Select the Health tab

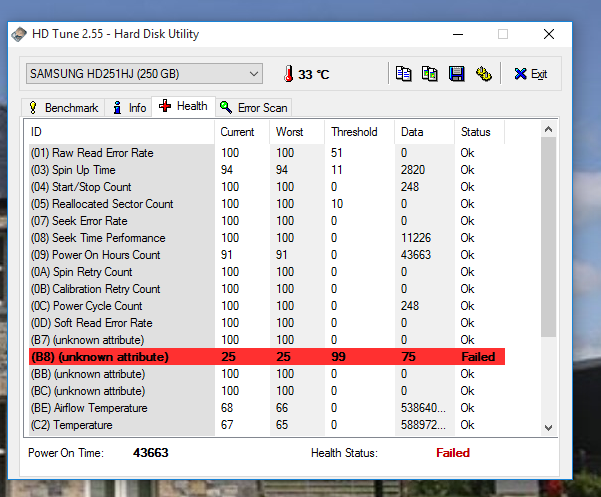[x=183, y=106]
